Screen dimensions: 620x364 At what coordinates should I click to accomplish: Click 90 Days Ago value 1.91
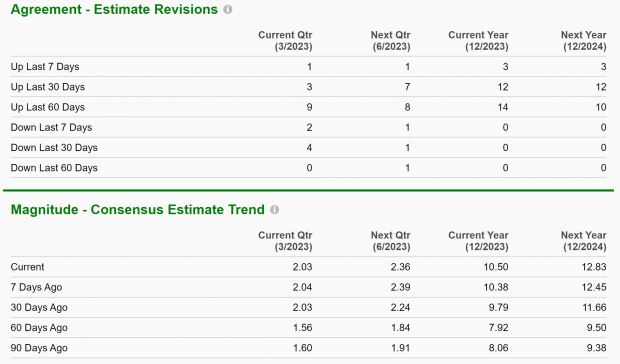[401, 348]
